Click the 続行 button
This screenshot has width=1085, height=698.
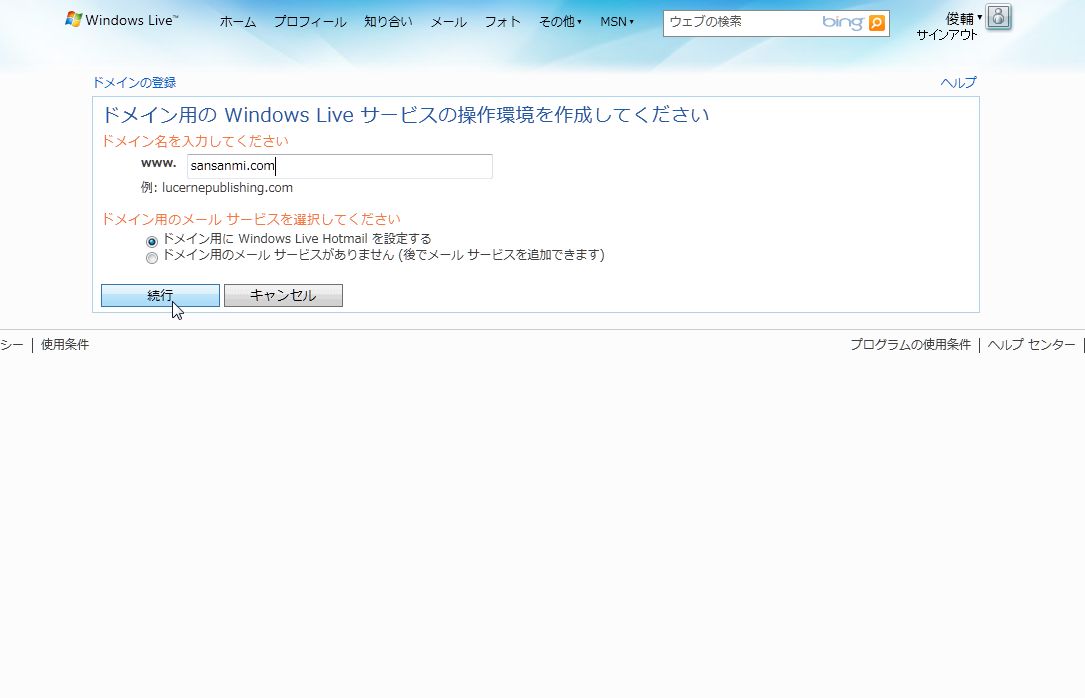pyautogui.click(x=161, y=295)
